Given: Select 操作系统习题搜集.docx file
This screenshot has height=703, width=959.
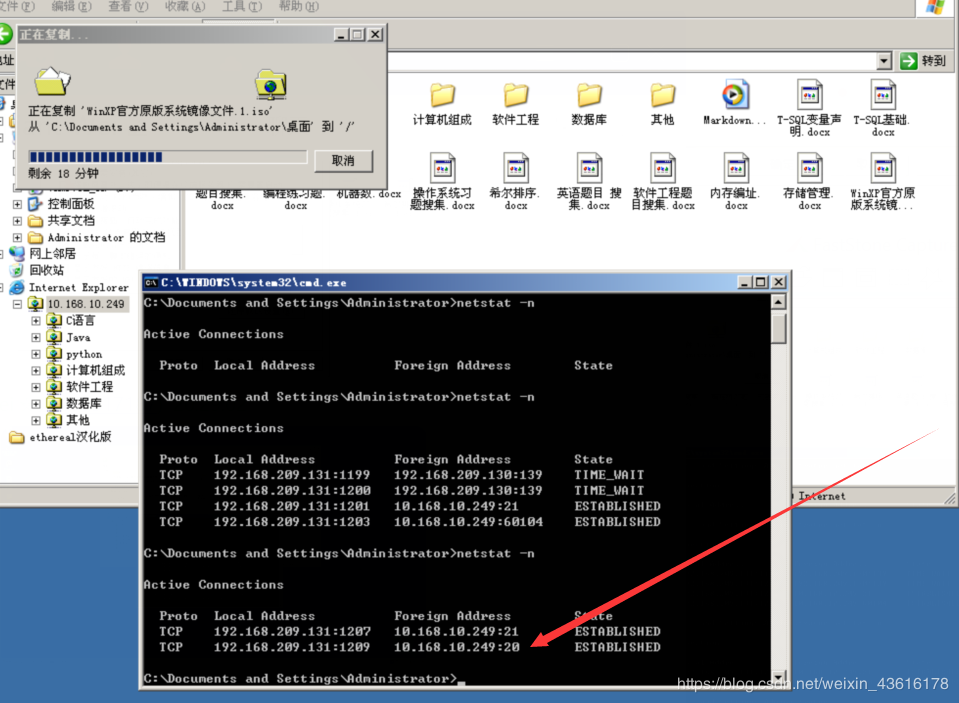Looking at the screenshot, I should 442,168.
